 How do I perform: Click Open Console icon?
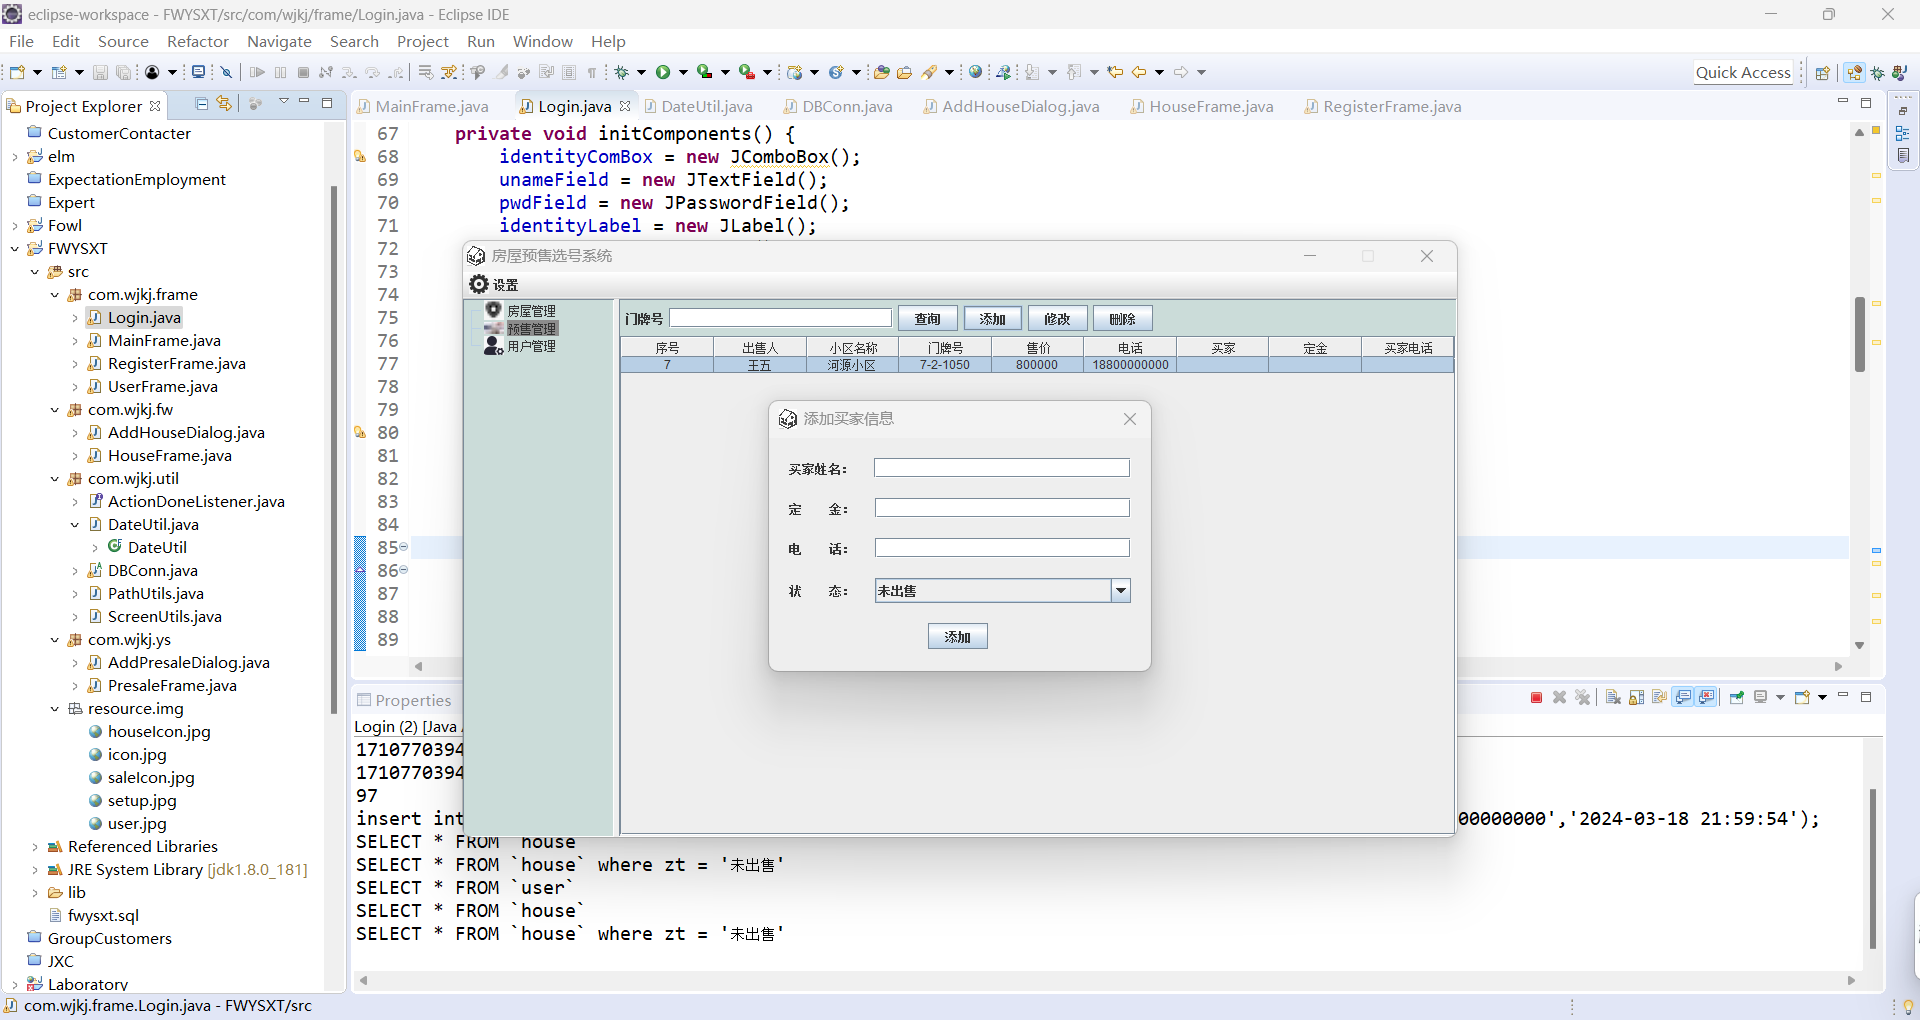pos(1802,697)
